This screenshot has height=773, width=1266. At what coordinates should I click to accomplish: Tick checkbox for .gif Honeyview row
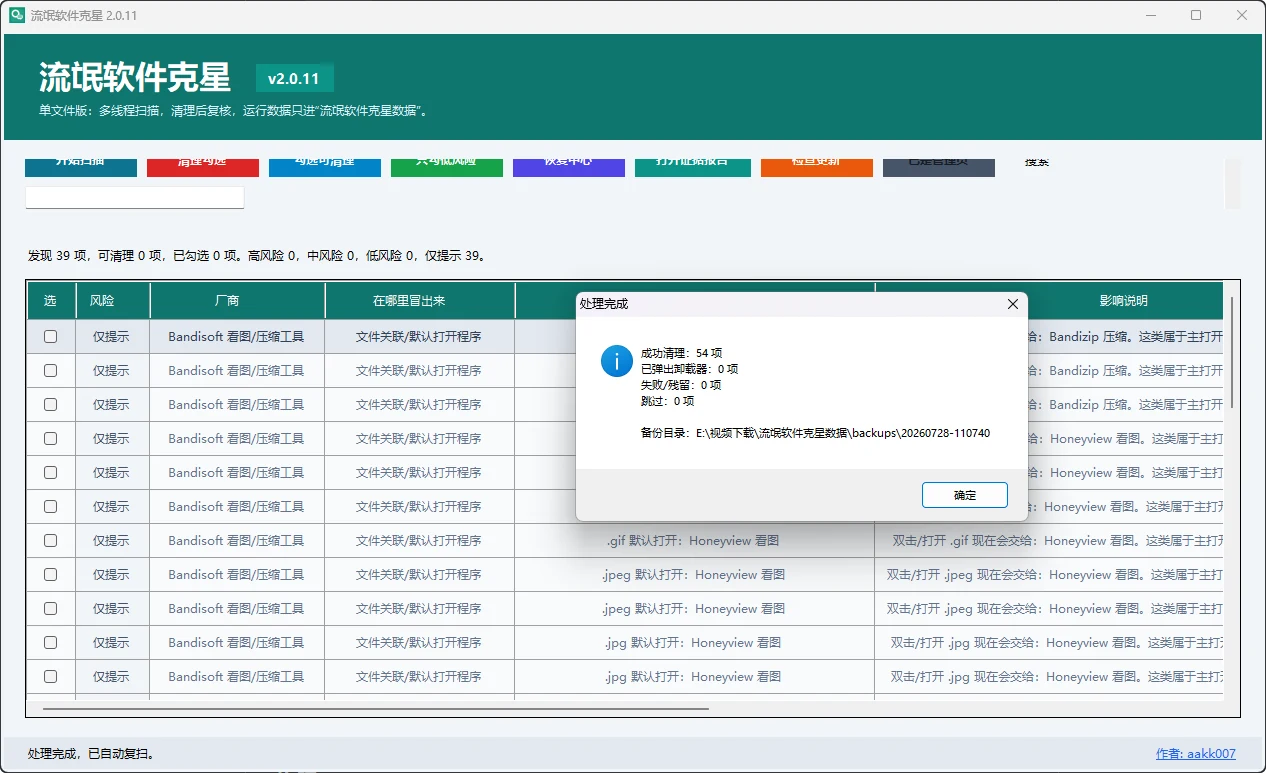tap(51, 541)
